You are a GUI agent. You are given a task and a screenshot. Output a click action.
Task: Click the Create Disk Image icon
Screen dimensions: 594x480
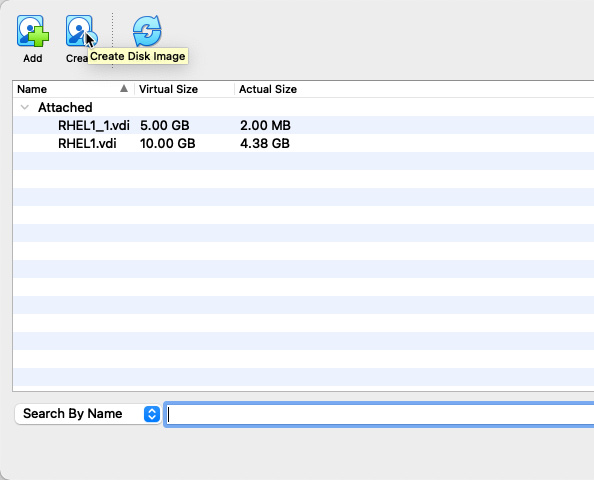[80, 31]
